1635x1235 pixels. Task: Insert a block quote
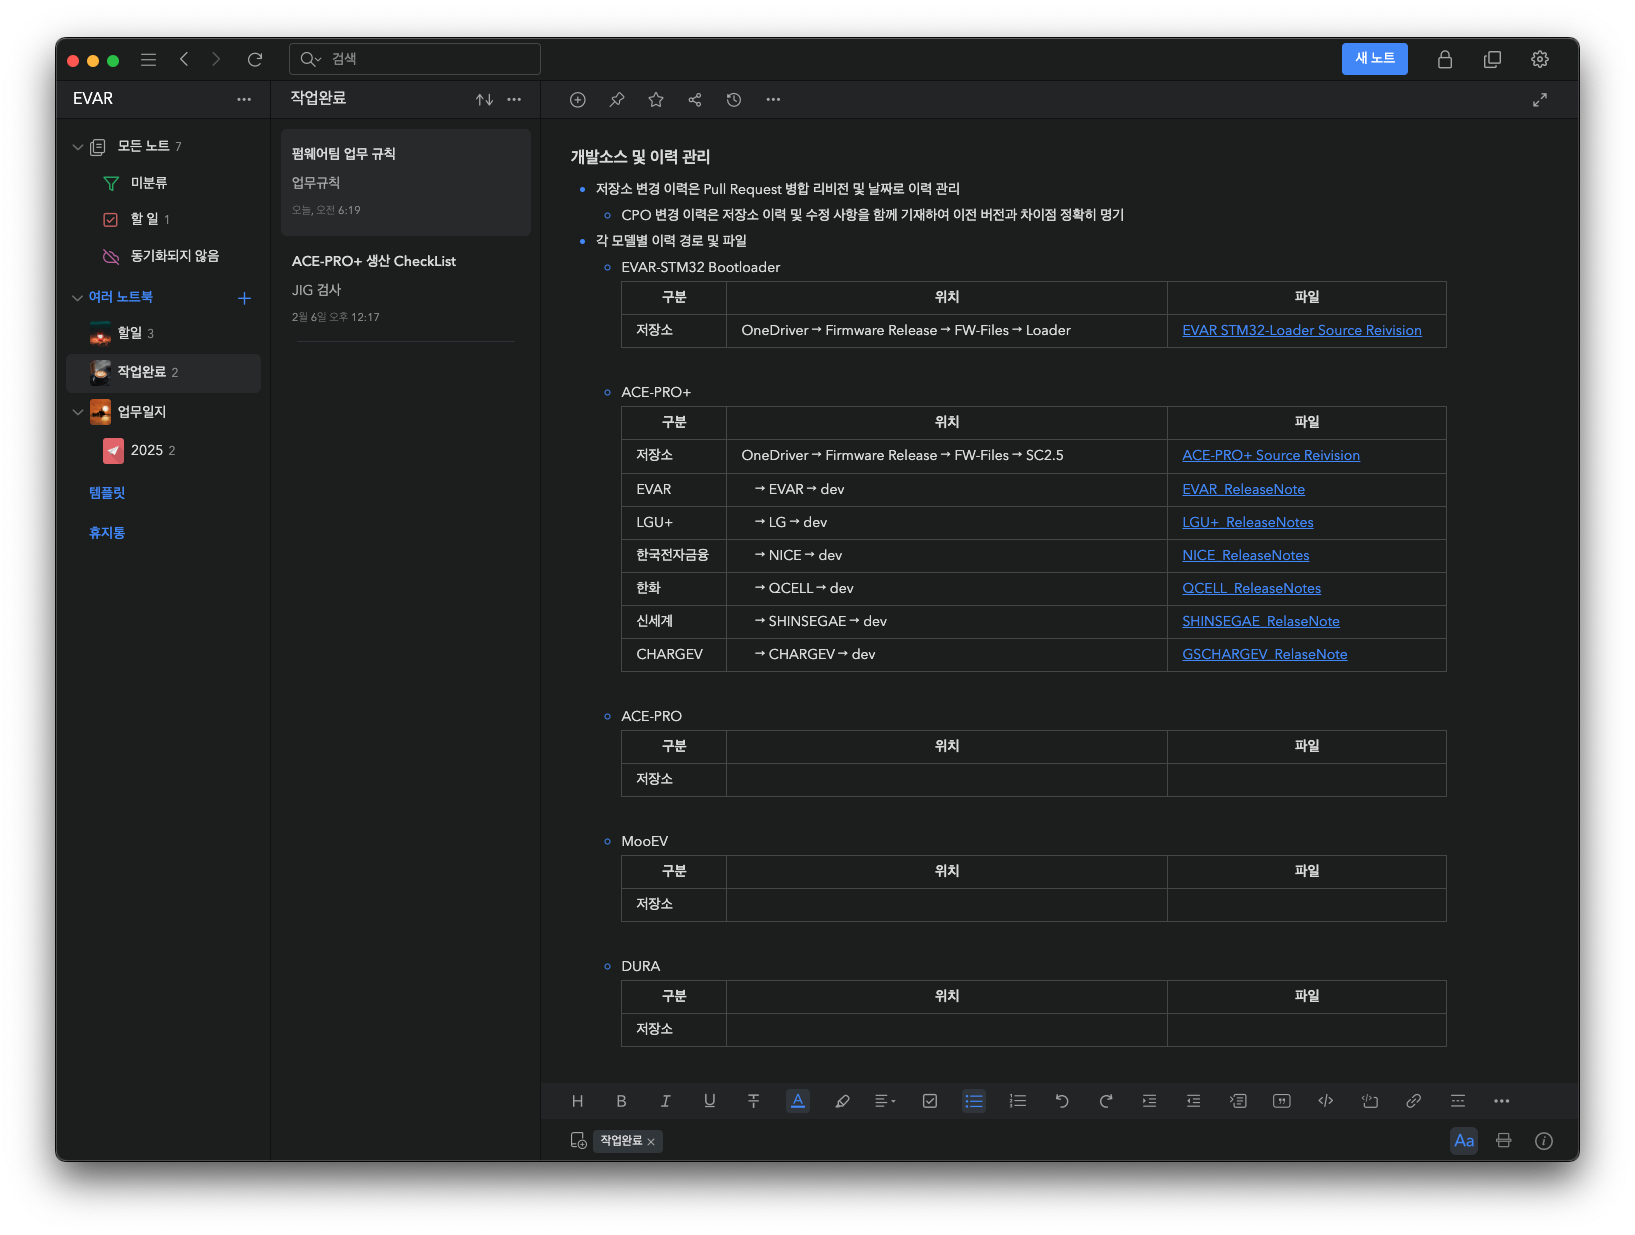click(x=1282, y=1101)
